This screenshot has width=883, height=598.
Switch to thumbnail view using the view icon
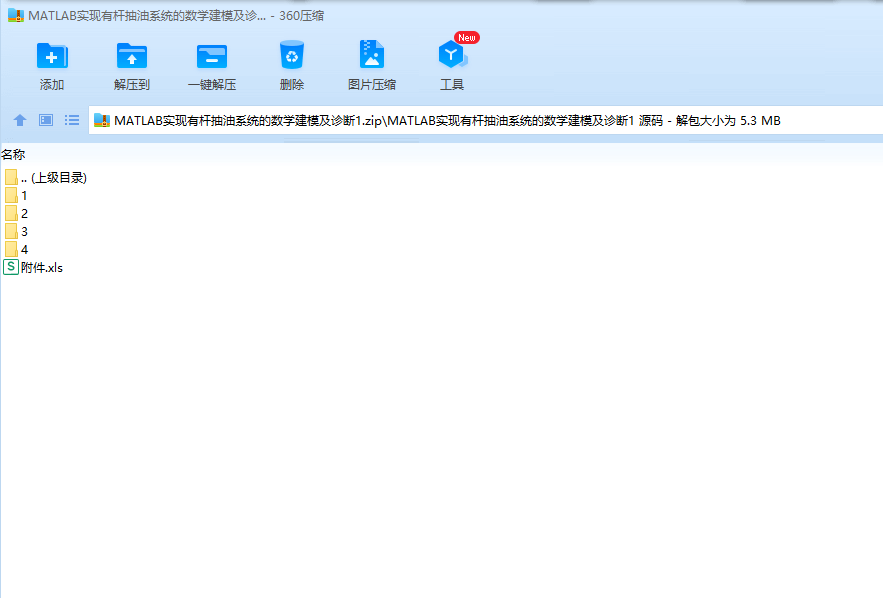coord(46,120)
